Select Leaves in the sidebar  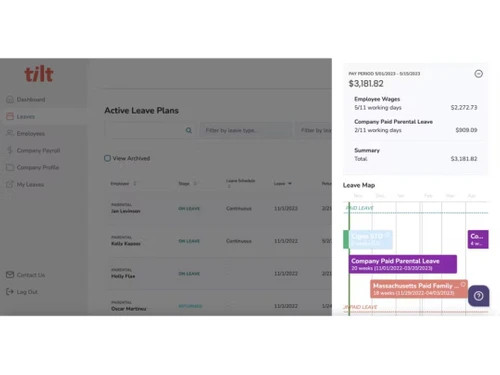coord(26,116)
